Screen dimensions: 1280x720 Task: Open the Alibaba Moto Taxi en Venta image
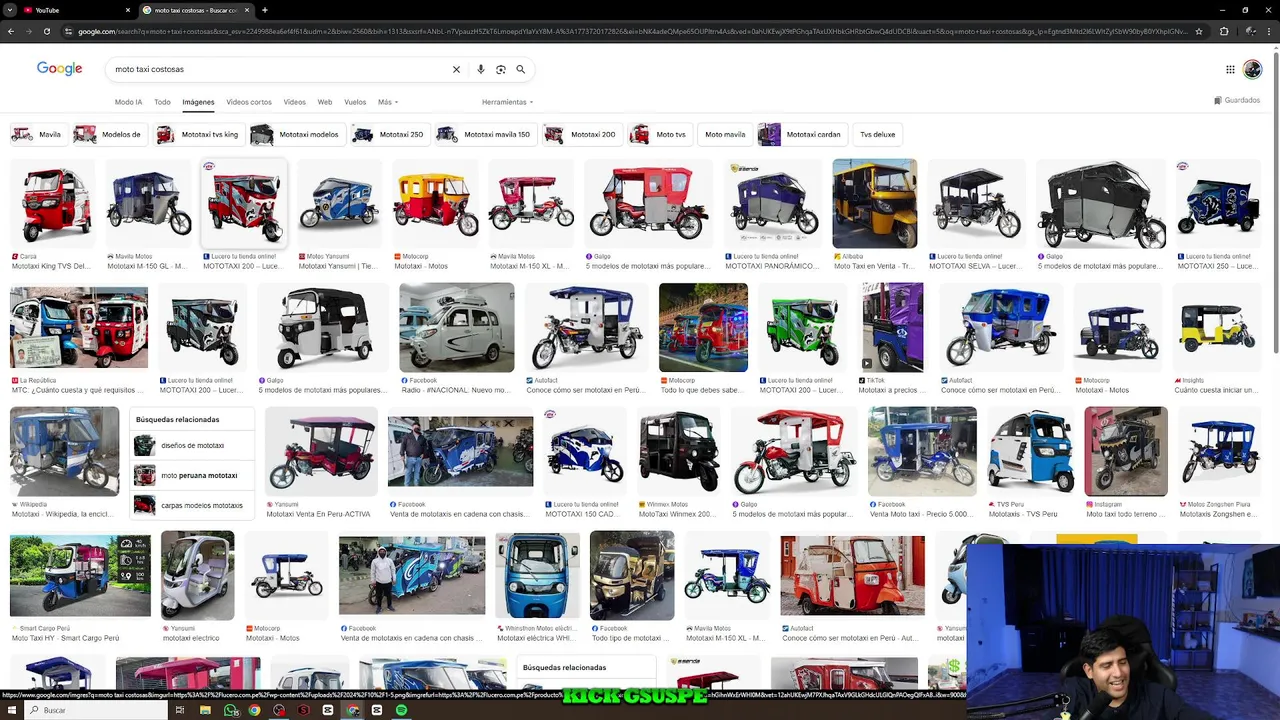coord(875,203)
